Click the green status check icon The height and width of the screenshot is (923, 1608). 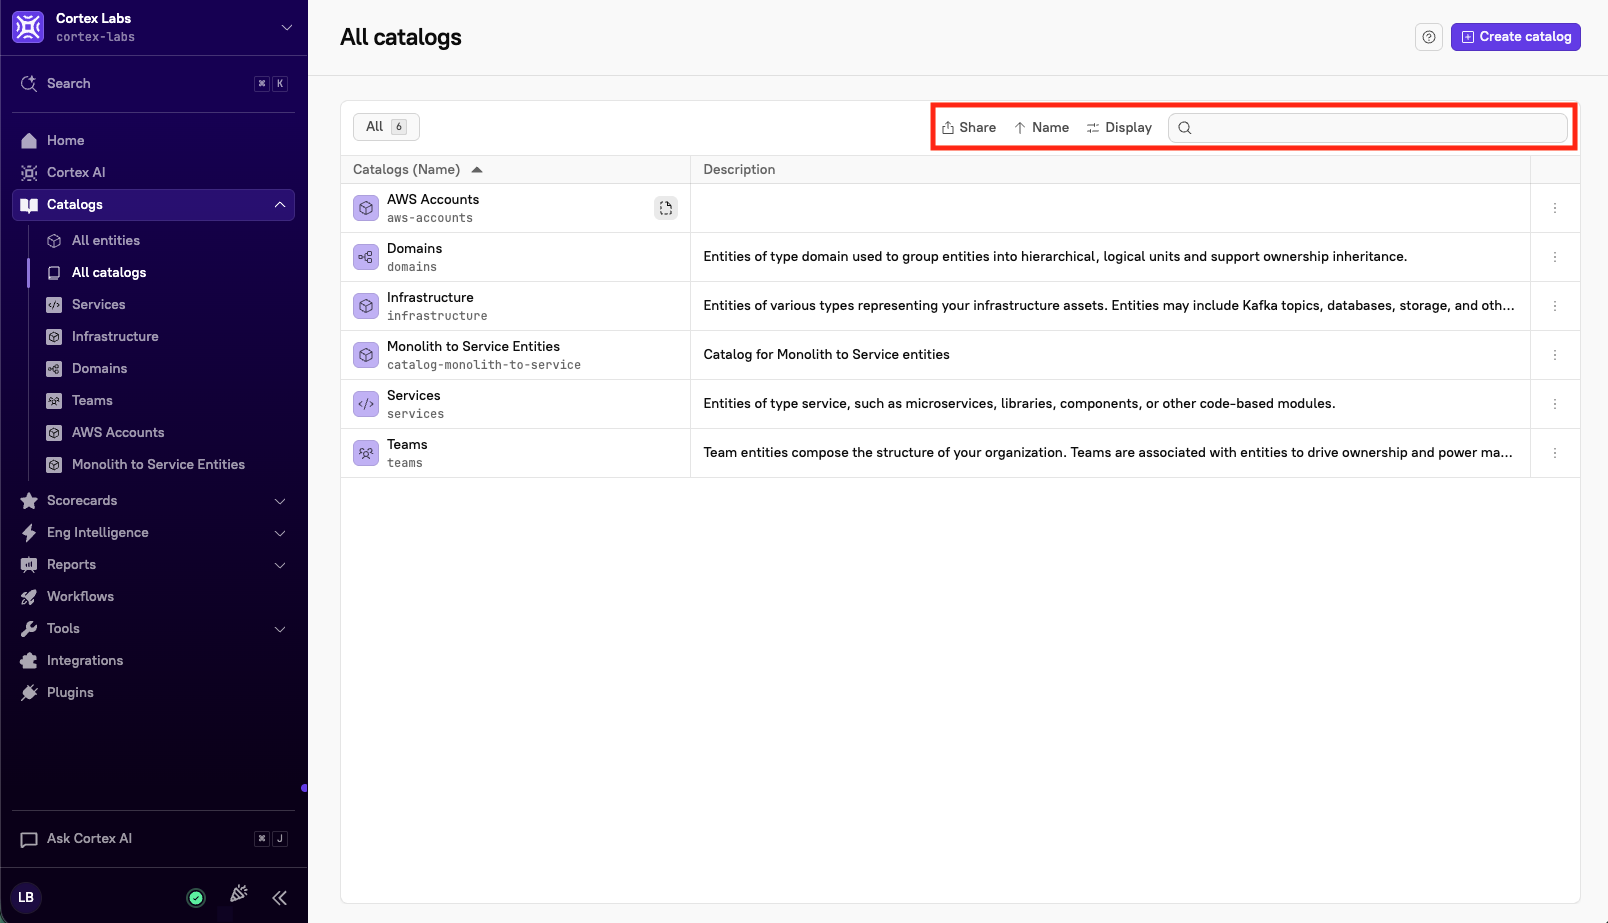[x=196, y=898]
